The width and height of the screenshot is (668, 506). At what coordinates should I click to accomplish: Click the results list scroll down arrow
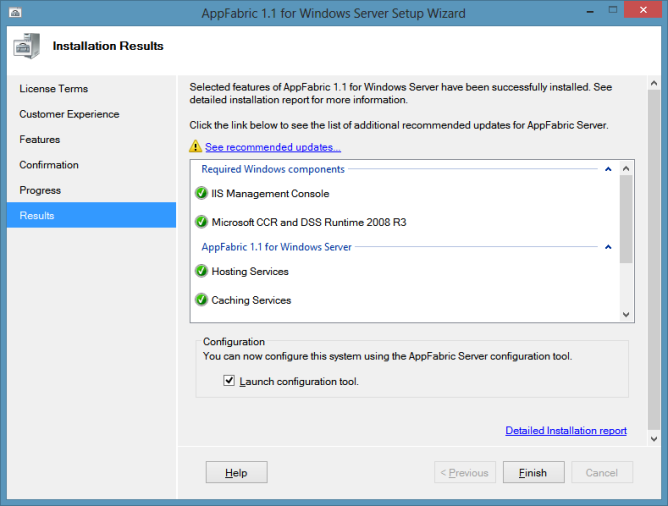point(627,314)
